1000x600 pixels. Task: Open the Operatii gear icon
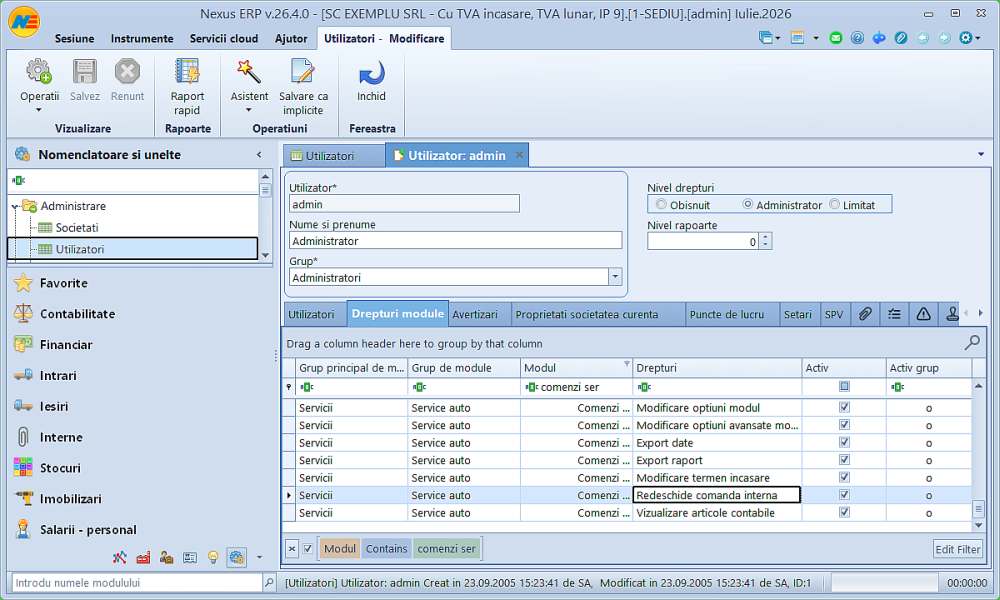pyautogui.click(x=39, y=71)
